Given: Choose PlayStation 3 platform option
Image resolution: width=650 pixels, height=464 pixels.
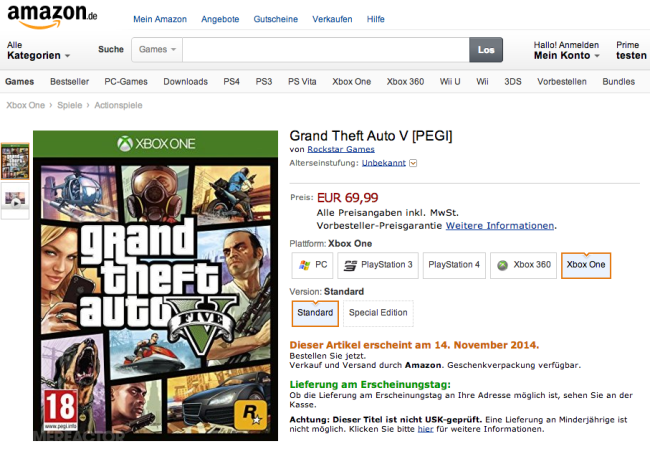Looking at the screenshot, I should click(378, 265).
